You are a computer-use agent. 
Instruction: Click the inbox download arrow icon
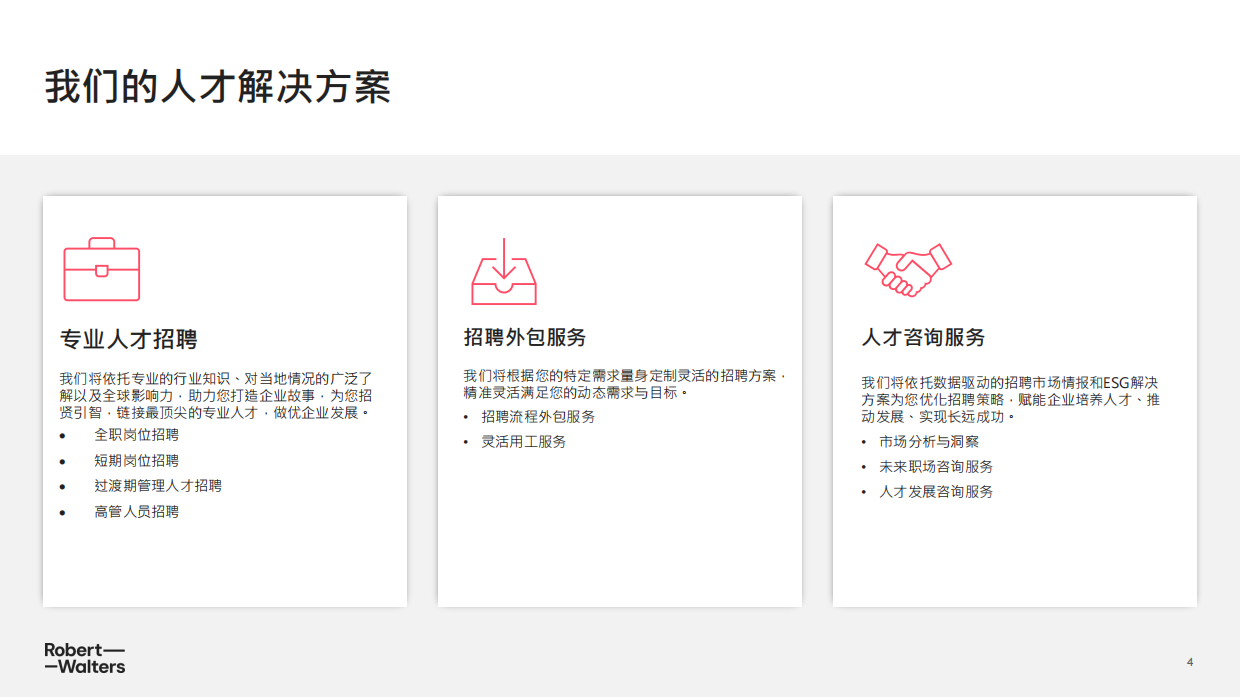pos(504,272)
